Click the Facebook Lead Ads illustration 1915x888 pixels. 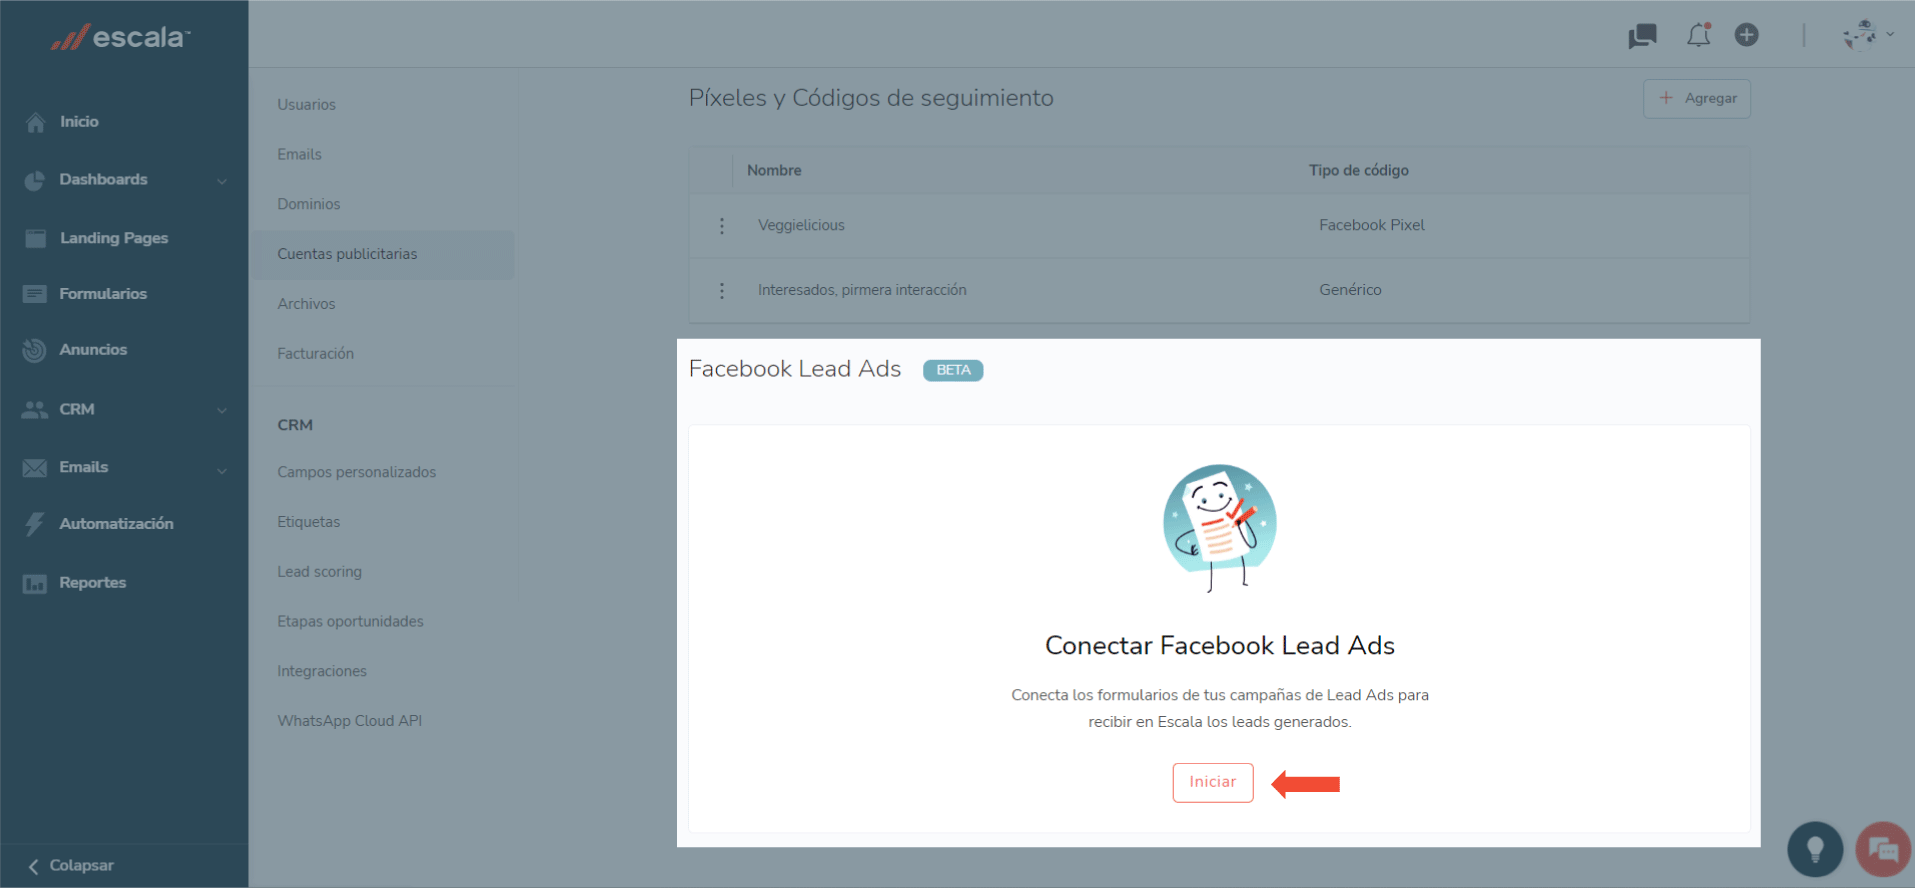coord(1219,528)
